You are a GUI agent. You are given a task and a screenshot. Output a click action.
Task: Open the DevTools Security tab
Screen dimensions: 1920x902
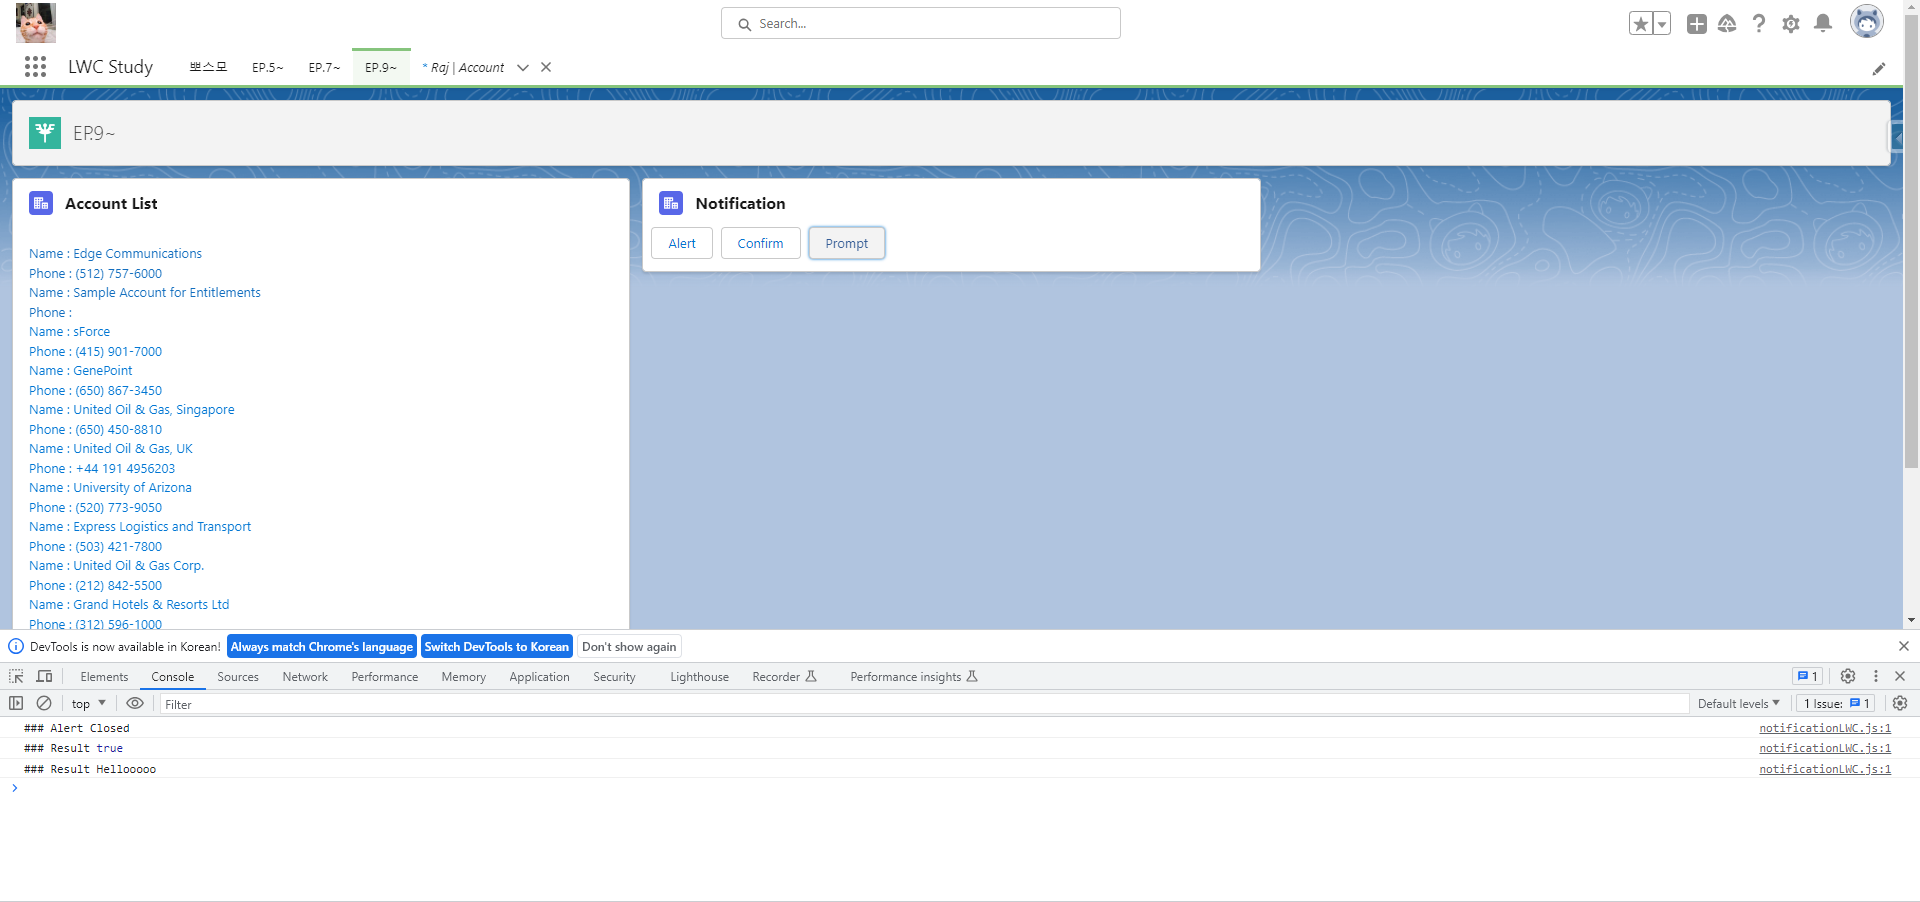pyautogui.click(x=614, y=677)
